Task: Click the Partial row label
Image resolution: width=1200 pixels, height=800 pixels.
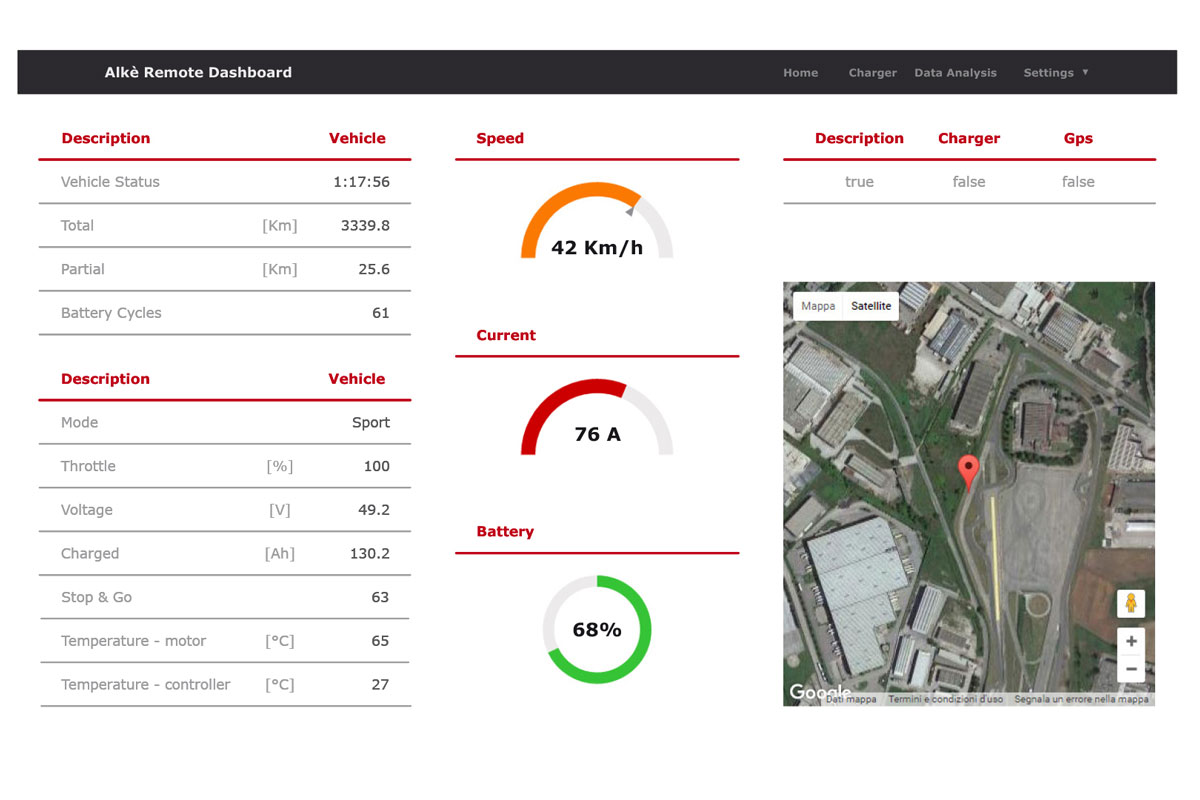Action: click(83, 270)
